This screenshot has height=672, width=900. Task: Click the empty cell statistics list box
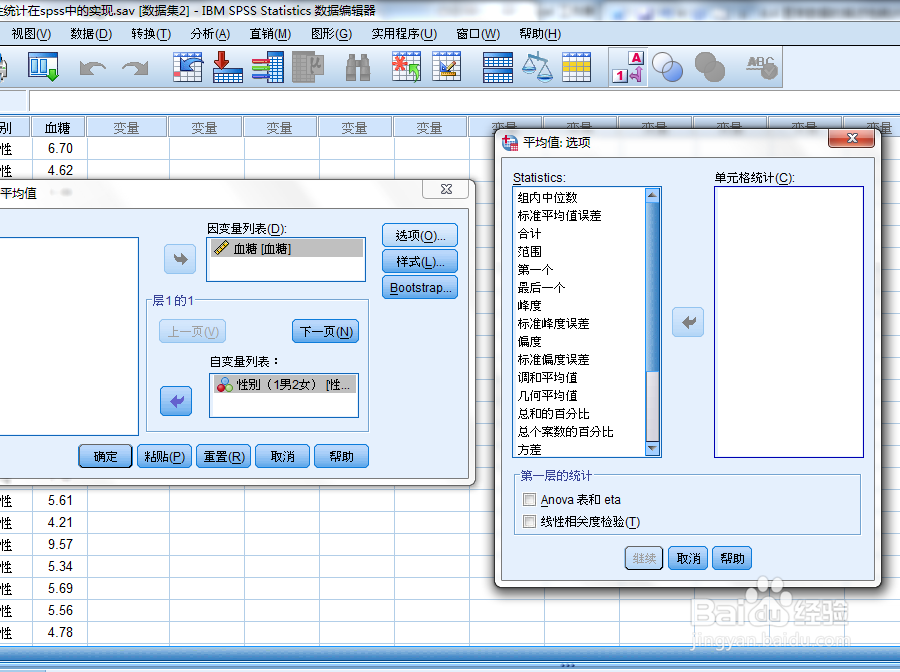[789, 321]
